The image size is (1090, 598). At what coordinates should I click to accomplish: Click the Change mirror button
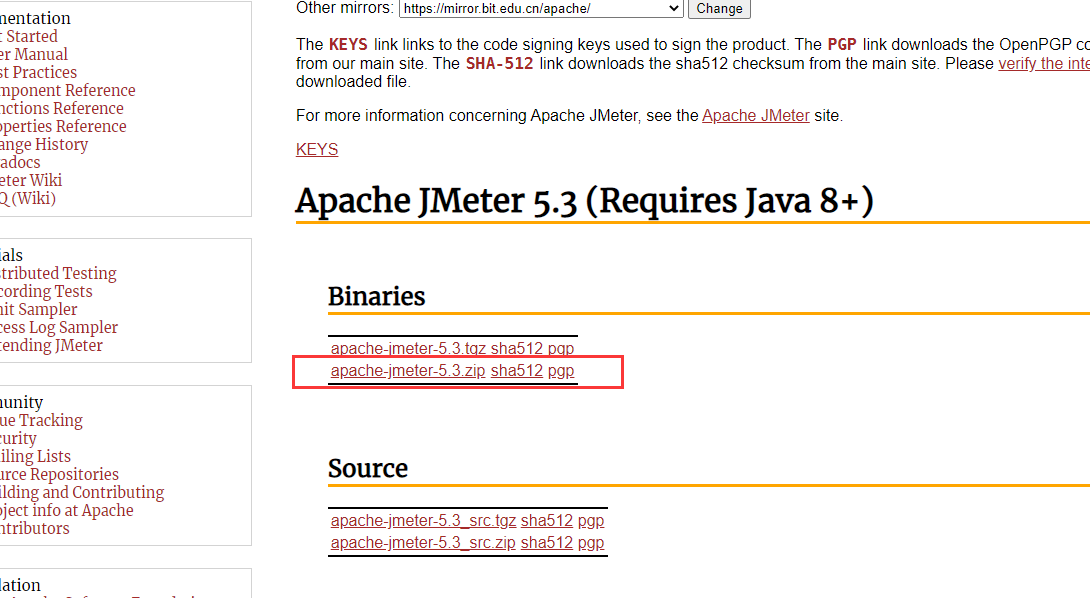click(x=719, y=8)
